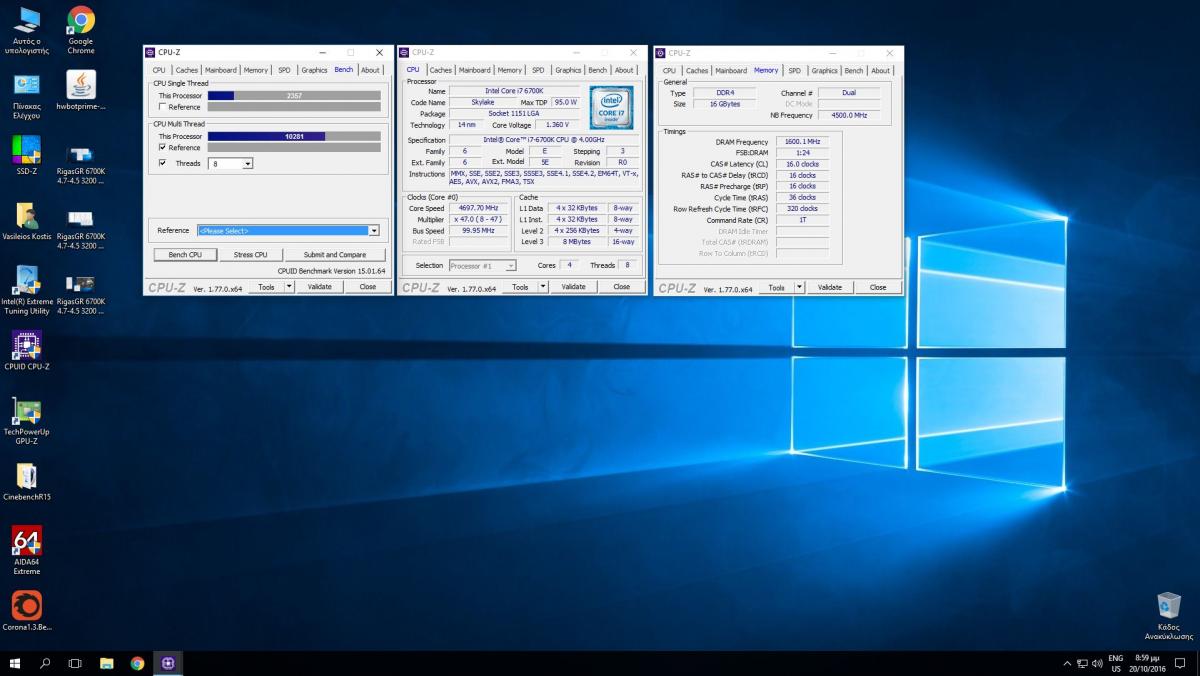The width and height of the screenshot is (1200, 676).
Task: Click the Specification i7-6700K CPU @ 4.00GHz text
Action: (x=544, y=140)
